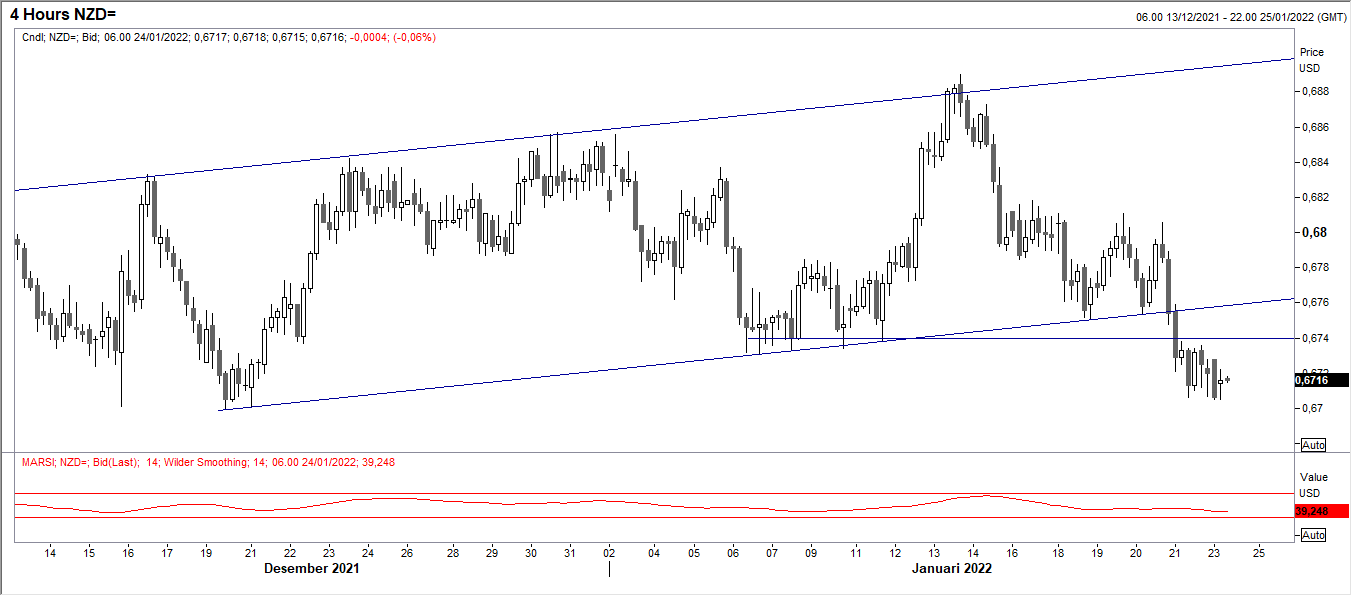Click the 0,674 price axis label

coord(1314,338)
